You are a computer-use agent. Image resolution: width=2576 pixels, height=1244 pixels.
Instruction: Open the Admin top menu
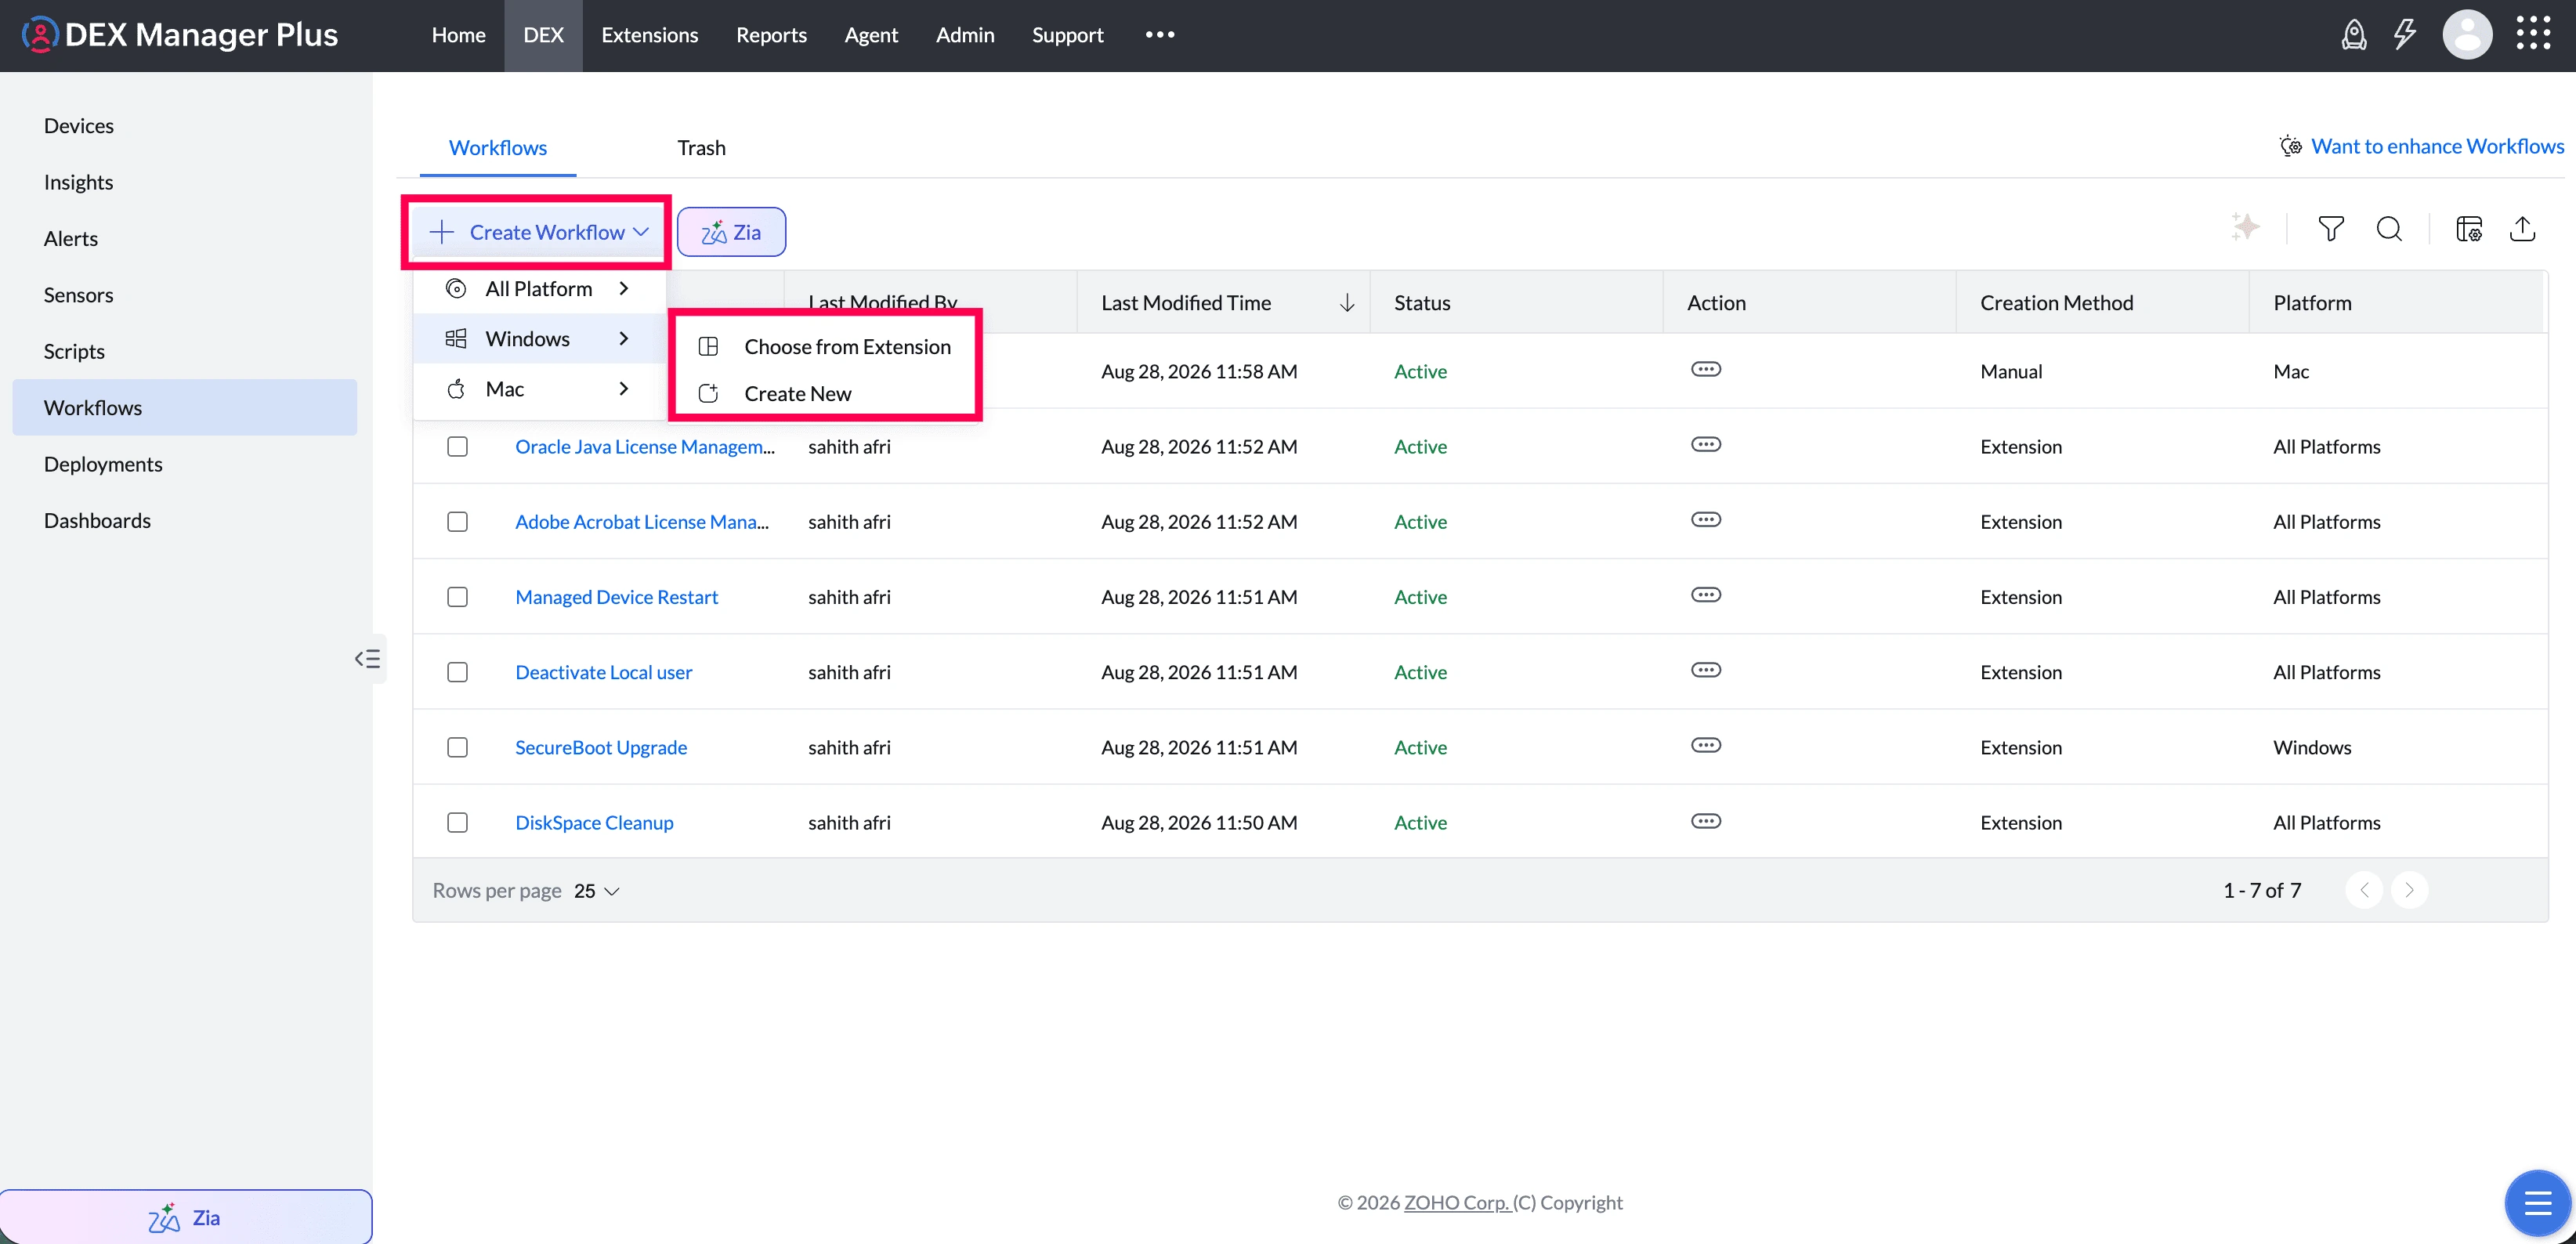pos(965,35)
